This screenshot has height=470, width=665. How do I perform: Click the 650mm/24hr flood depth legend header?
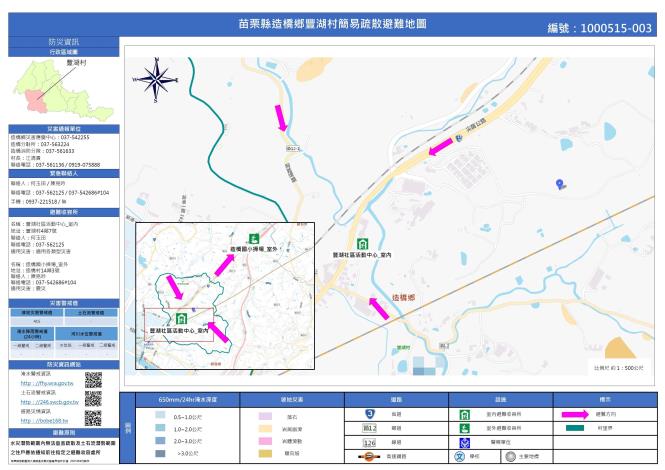pyautogui.click(x=187, y=400)
